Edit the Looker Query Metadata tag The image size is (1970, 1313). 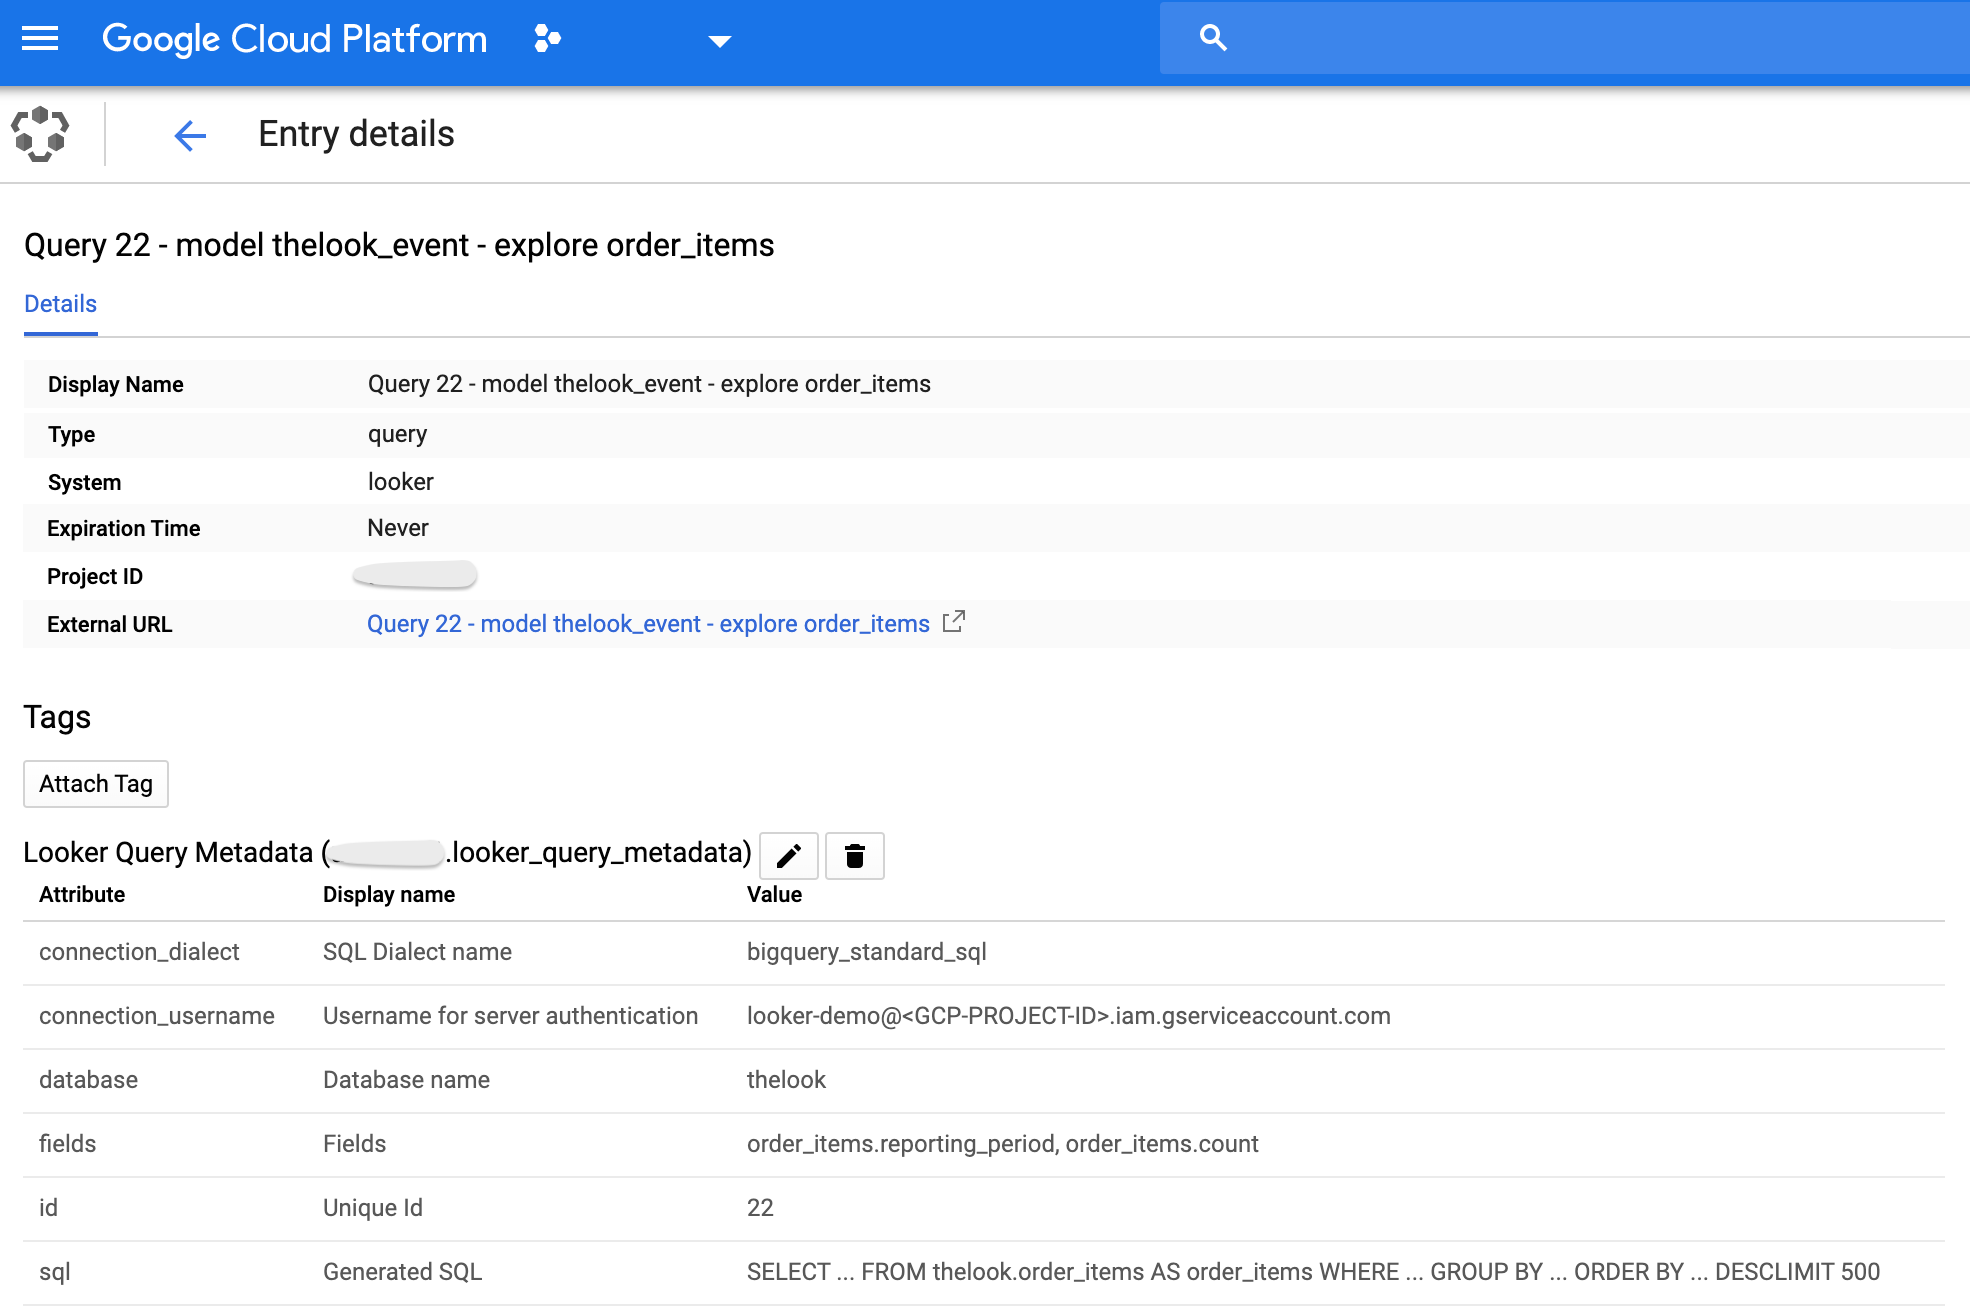pos(789,856)
